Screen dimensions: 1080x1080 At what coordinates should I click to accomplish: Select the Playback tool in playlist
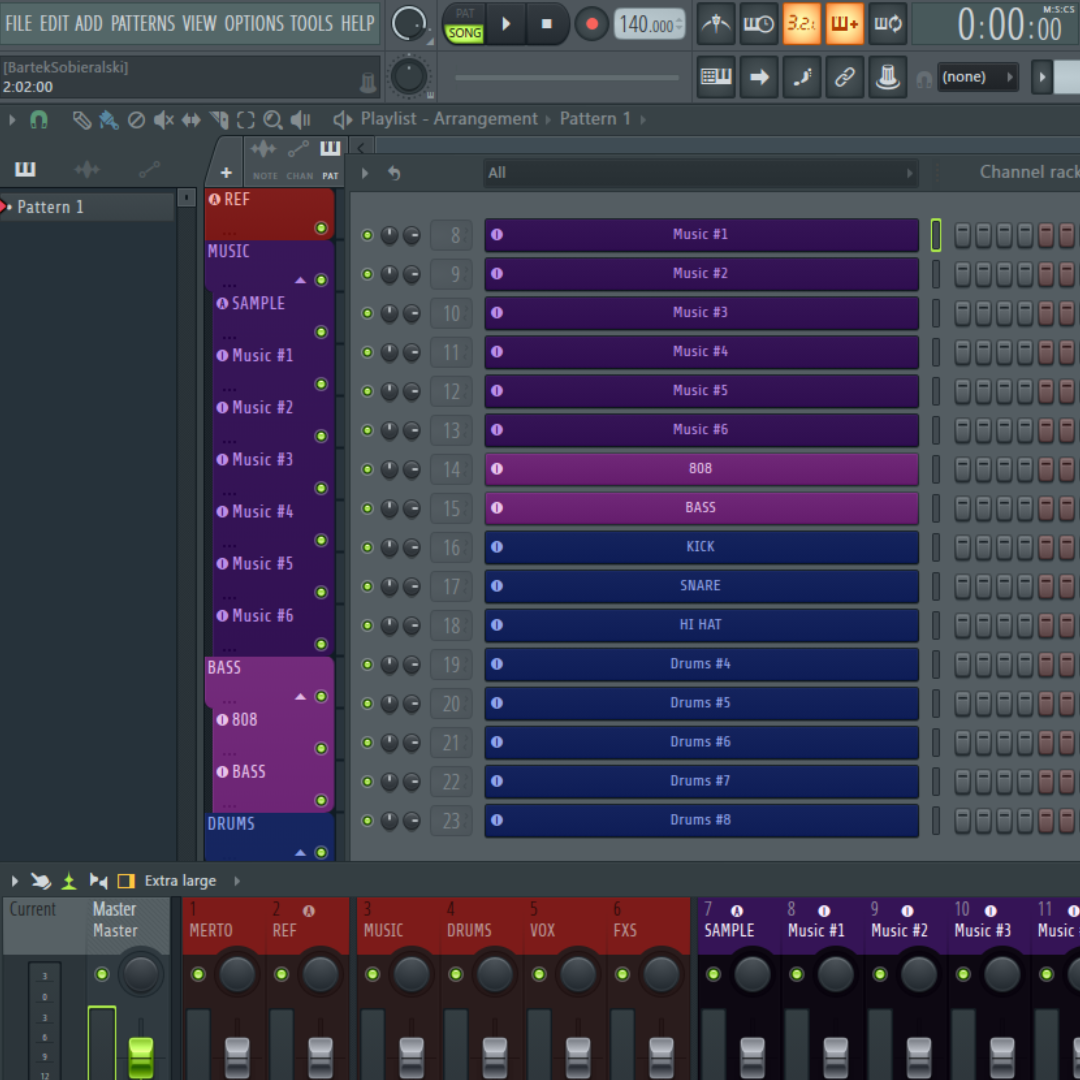(x=300, y=120)
